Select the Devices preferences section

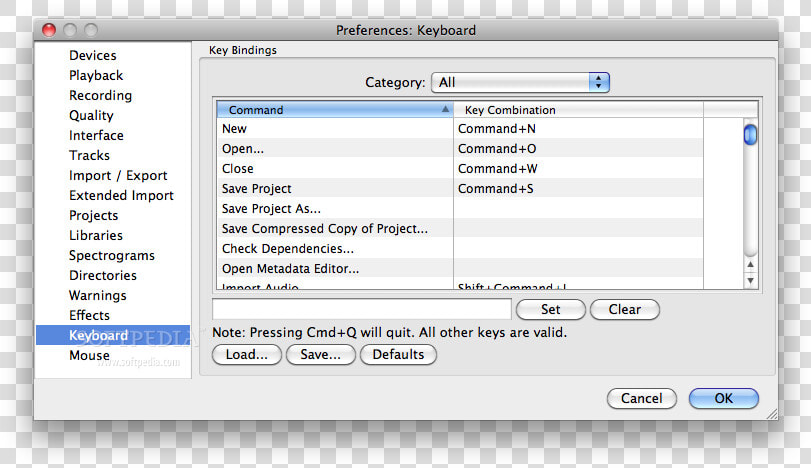(93, 55)
